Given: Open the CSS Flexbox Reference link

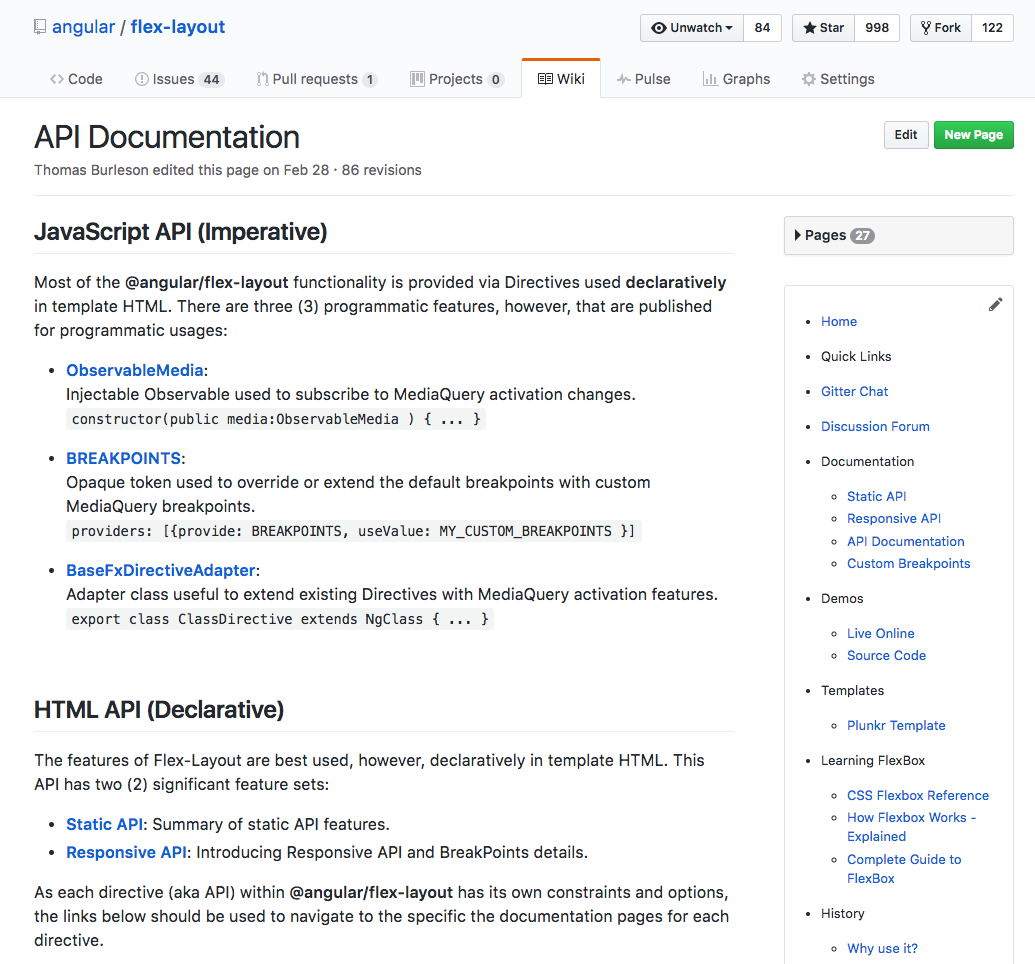Looking at the screenshot, I should click(918, 795).
